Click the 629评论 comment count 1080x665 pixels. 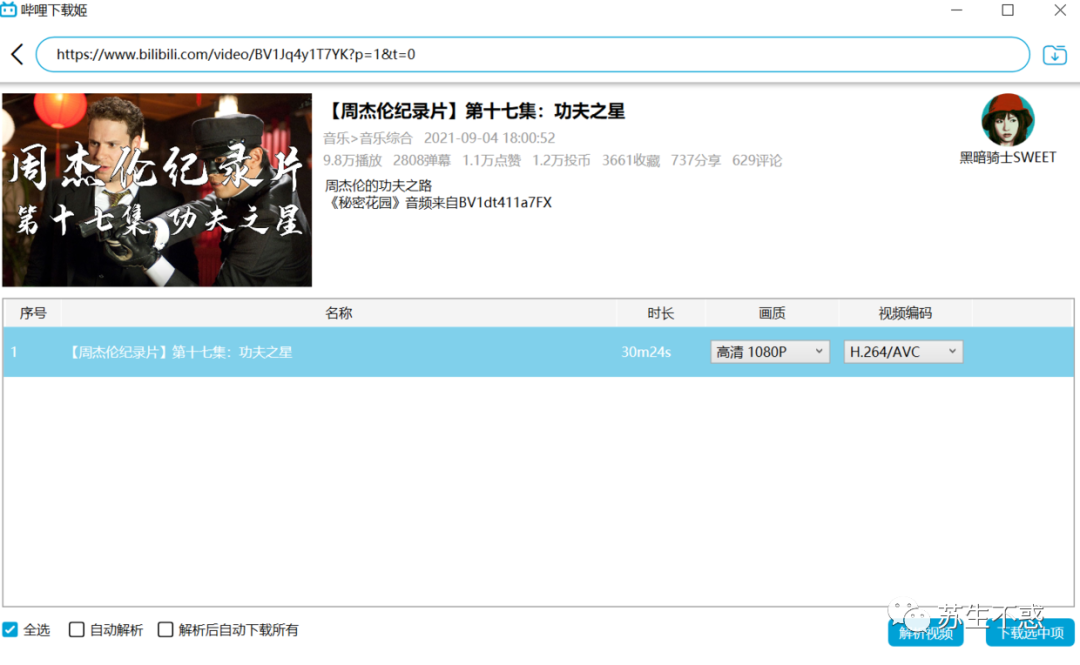point(757,161)
